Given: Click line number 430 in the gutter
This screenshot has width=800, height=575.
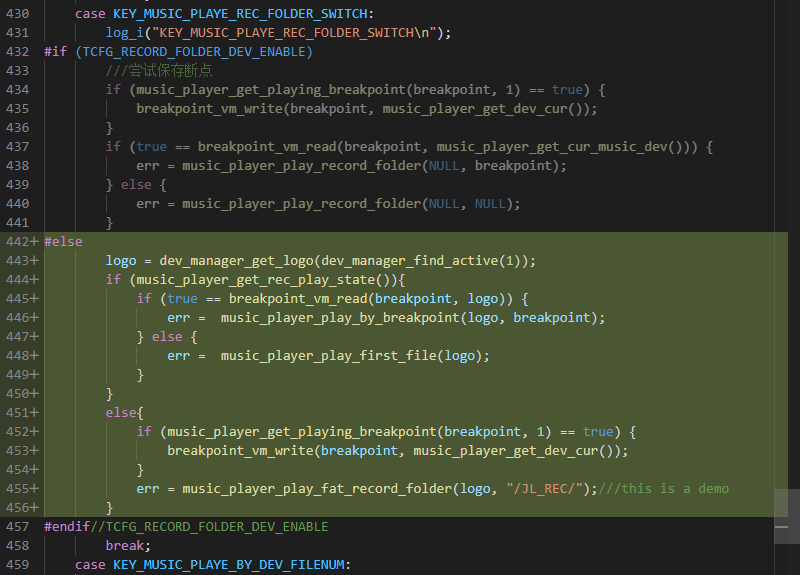Looking at the screenshot, I should (x=17, y=14).
